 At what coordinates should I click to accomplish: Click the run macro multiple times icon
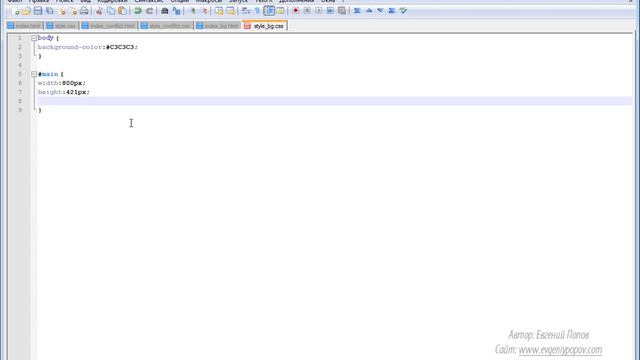pyautogui.click(x=330, y=11)
